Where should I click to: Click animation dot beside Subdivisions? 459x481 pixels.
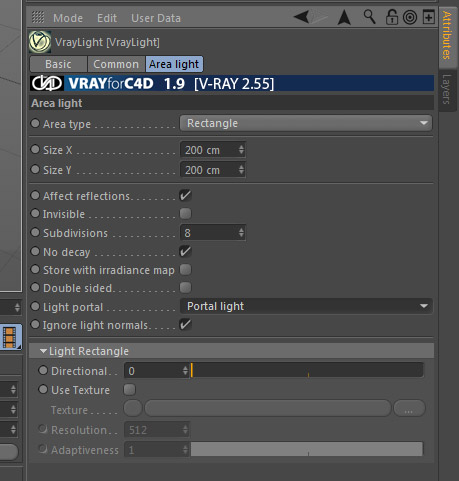point(35,232)
